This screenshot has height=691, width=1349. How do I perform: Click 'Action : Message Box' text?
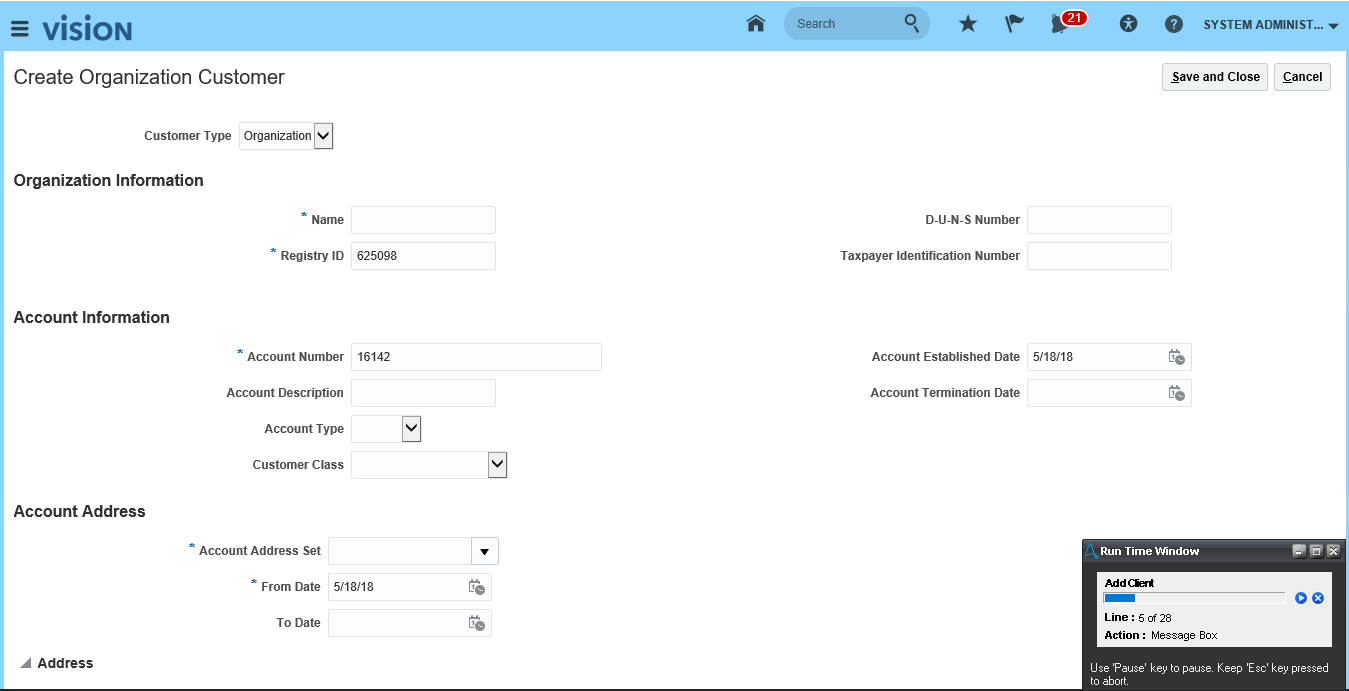[1161, 635]
